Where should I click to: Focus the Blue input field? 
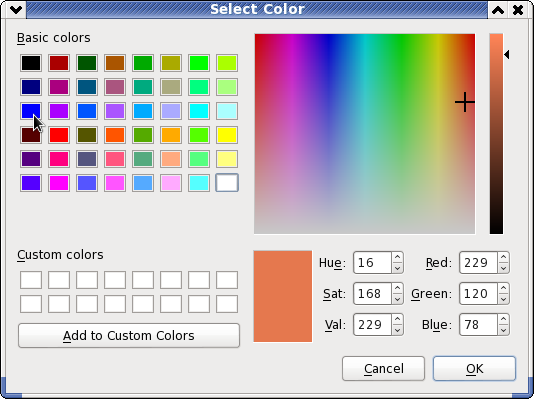[478, 324]
